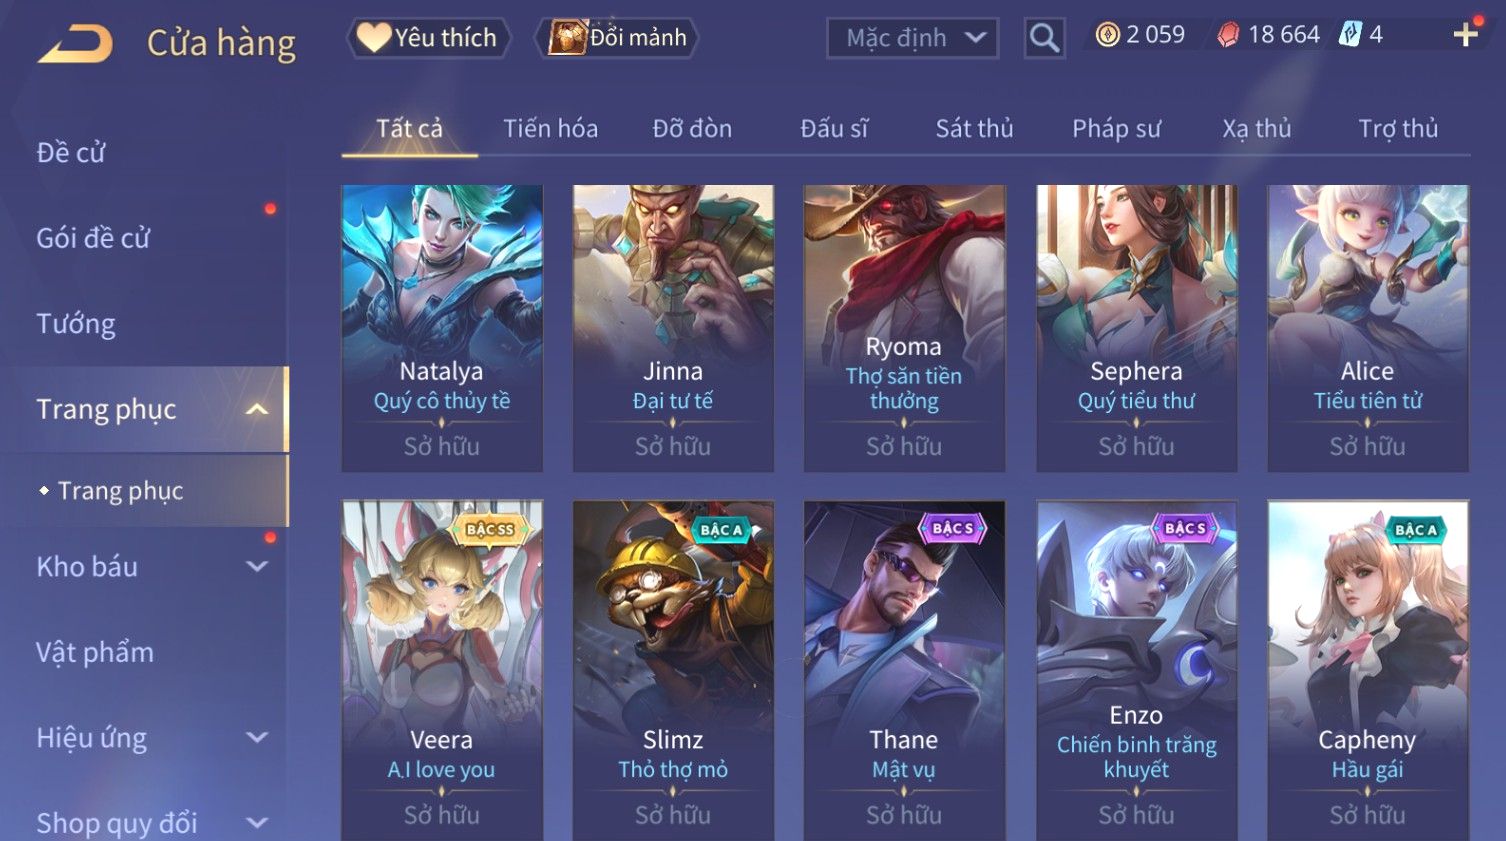Screen dimensions: 1506x841
Task: Tap the heart icon on Yêu thích
Action: coord(374,37)
